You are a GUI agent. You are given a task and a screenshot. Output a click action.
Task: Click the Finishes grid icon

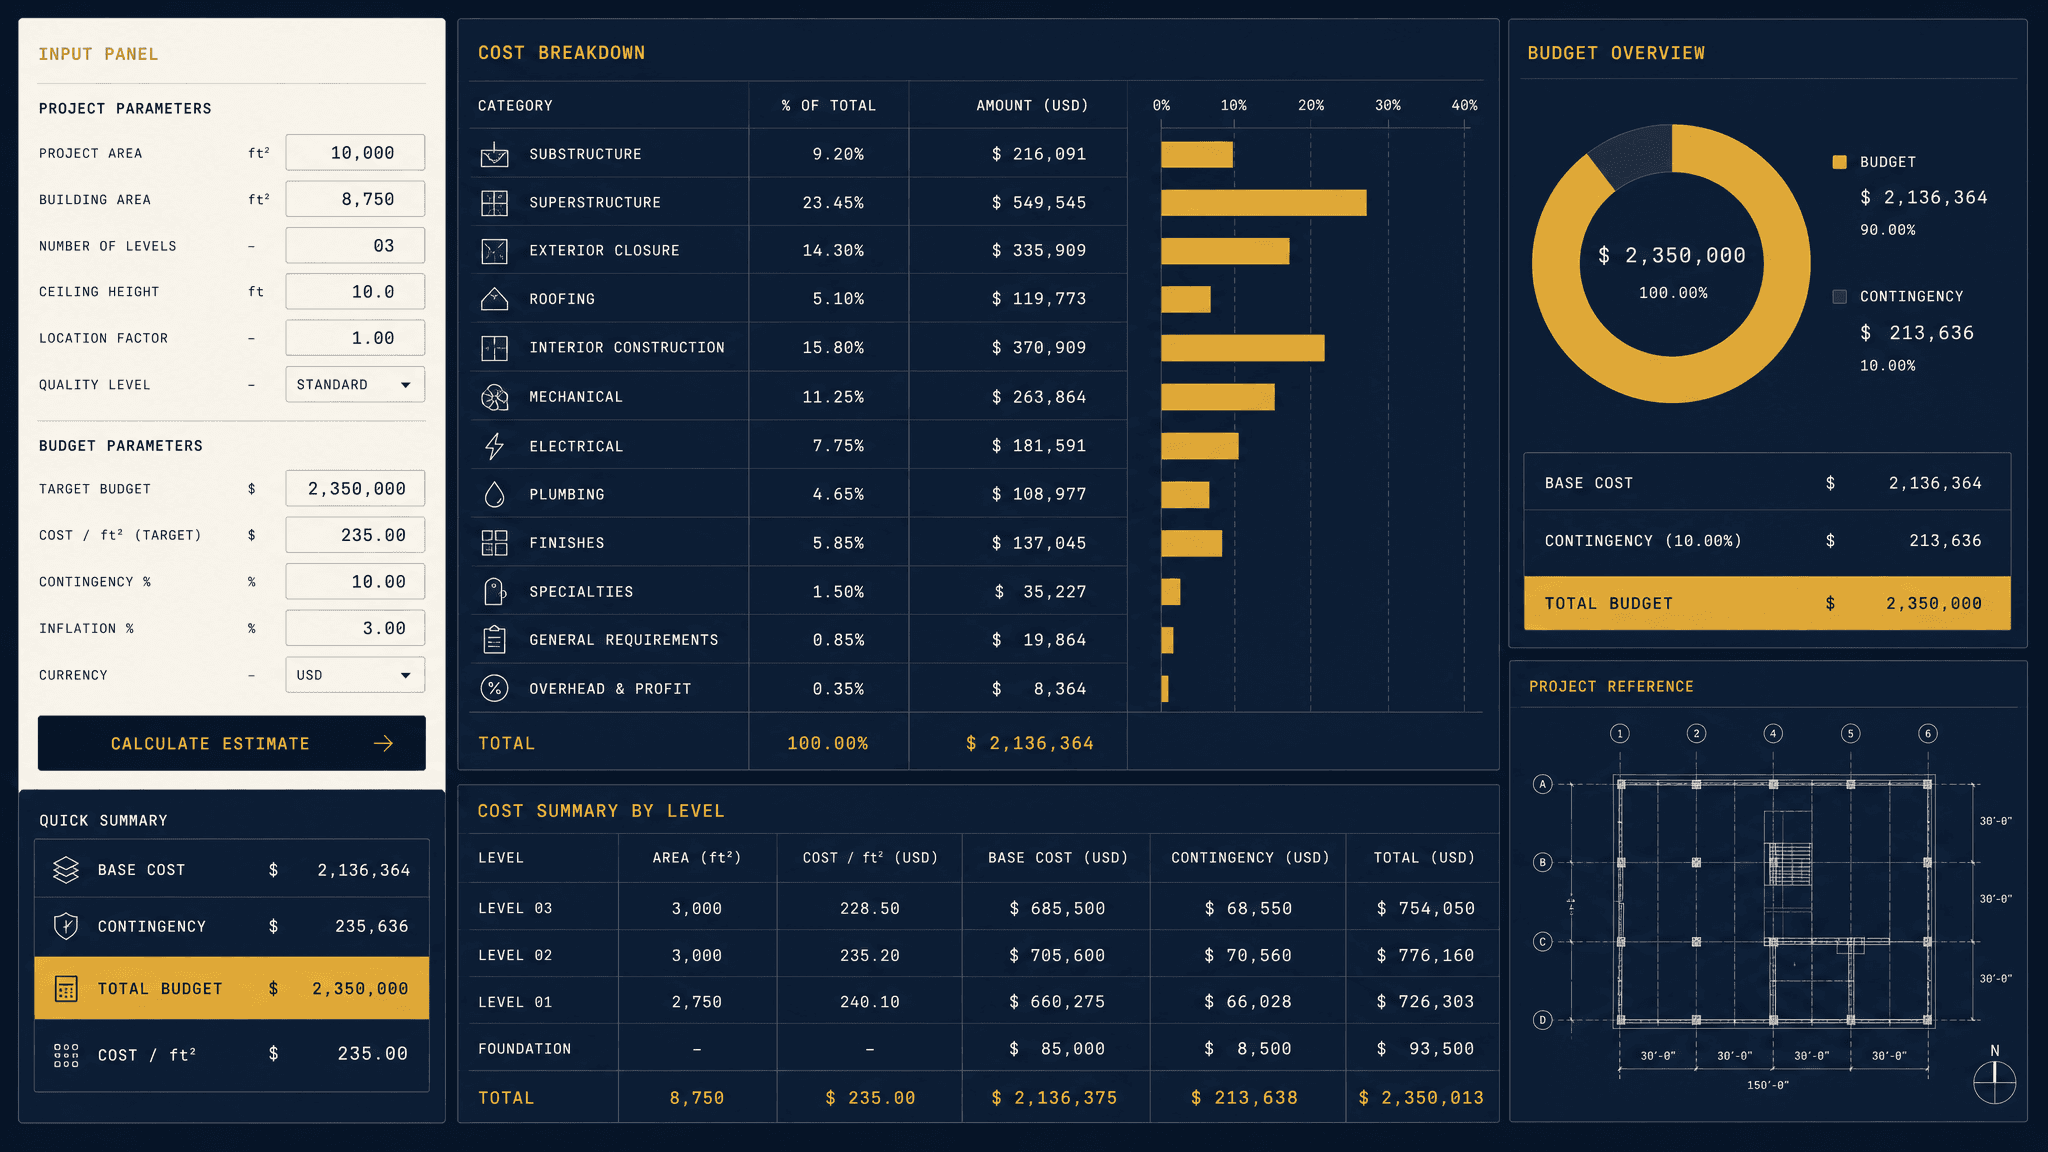pyautogui.click(x=494, y=543)
